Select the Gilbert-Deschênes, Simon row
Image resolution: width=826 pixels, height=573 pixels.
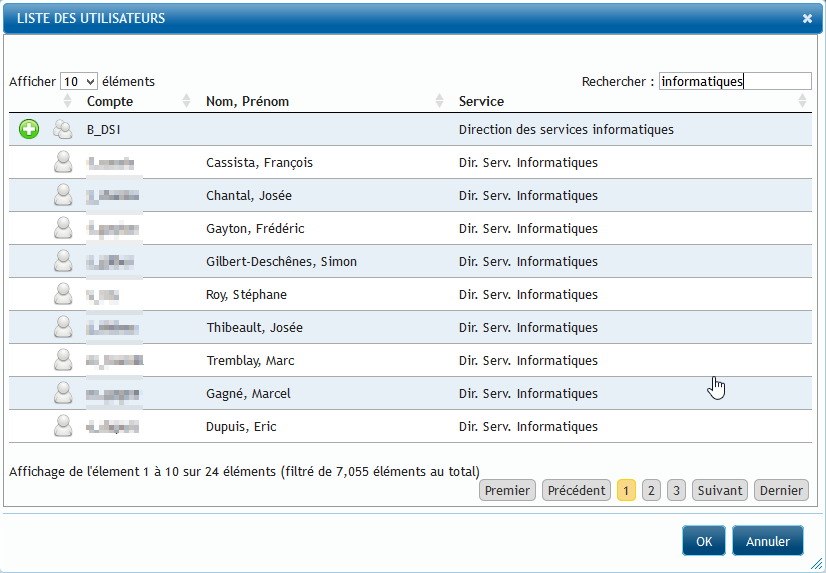tap(410, 261)
